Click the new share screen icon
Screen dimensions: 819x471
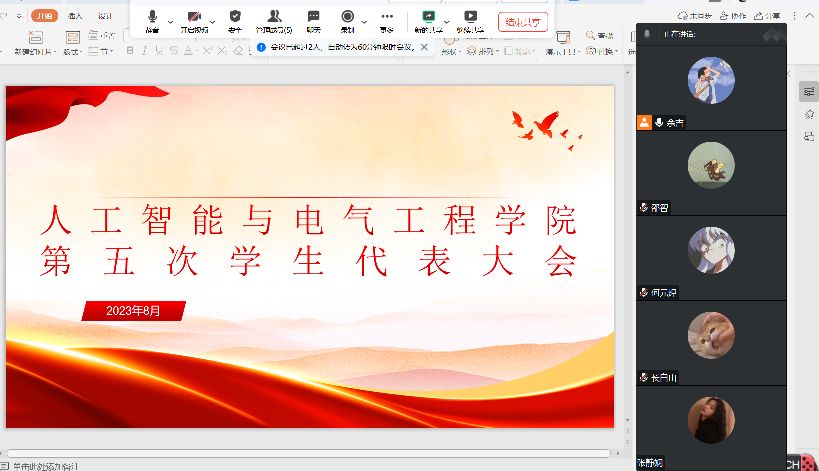[x=429, y=18]
